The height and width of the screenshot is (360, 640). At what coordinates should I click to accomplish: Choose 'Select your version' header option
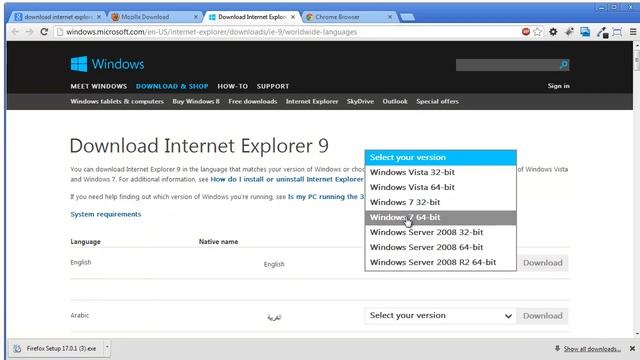point(440,157)
